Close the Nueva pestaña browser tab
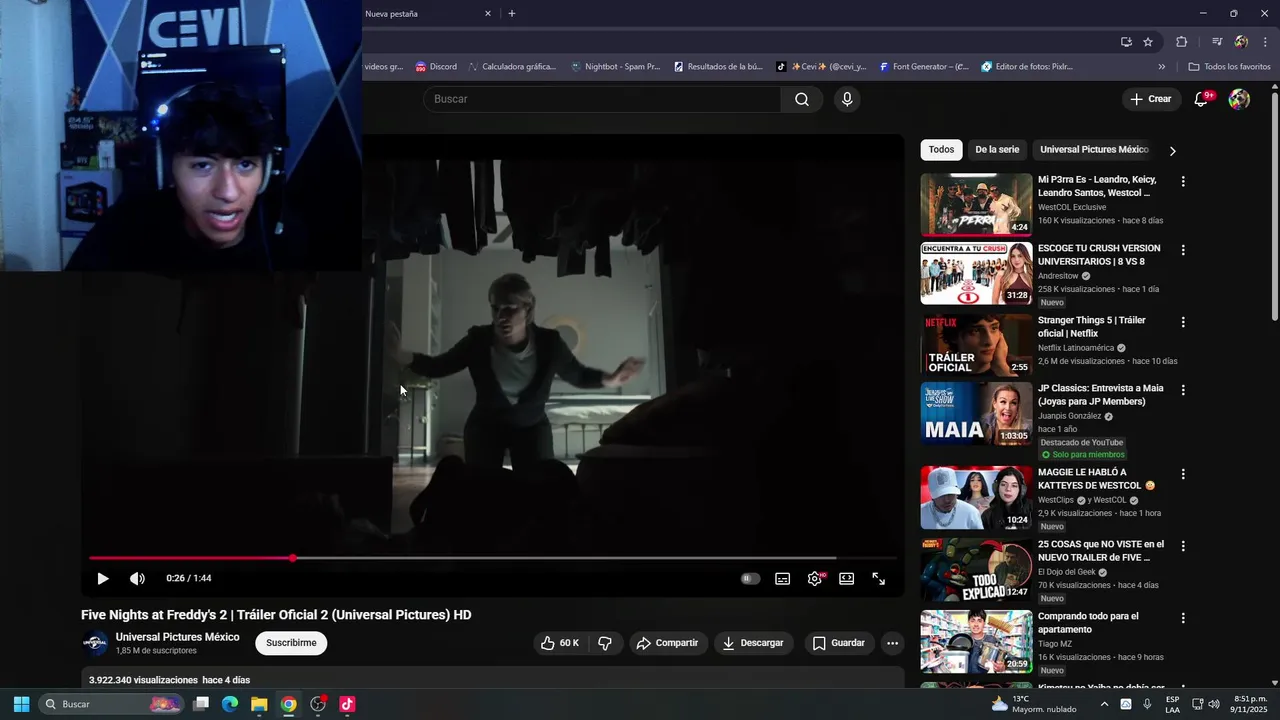 tap(488, 14)
